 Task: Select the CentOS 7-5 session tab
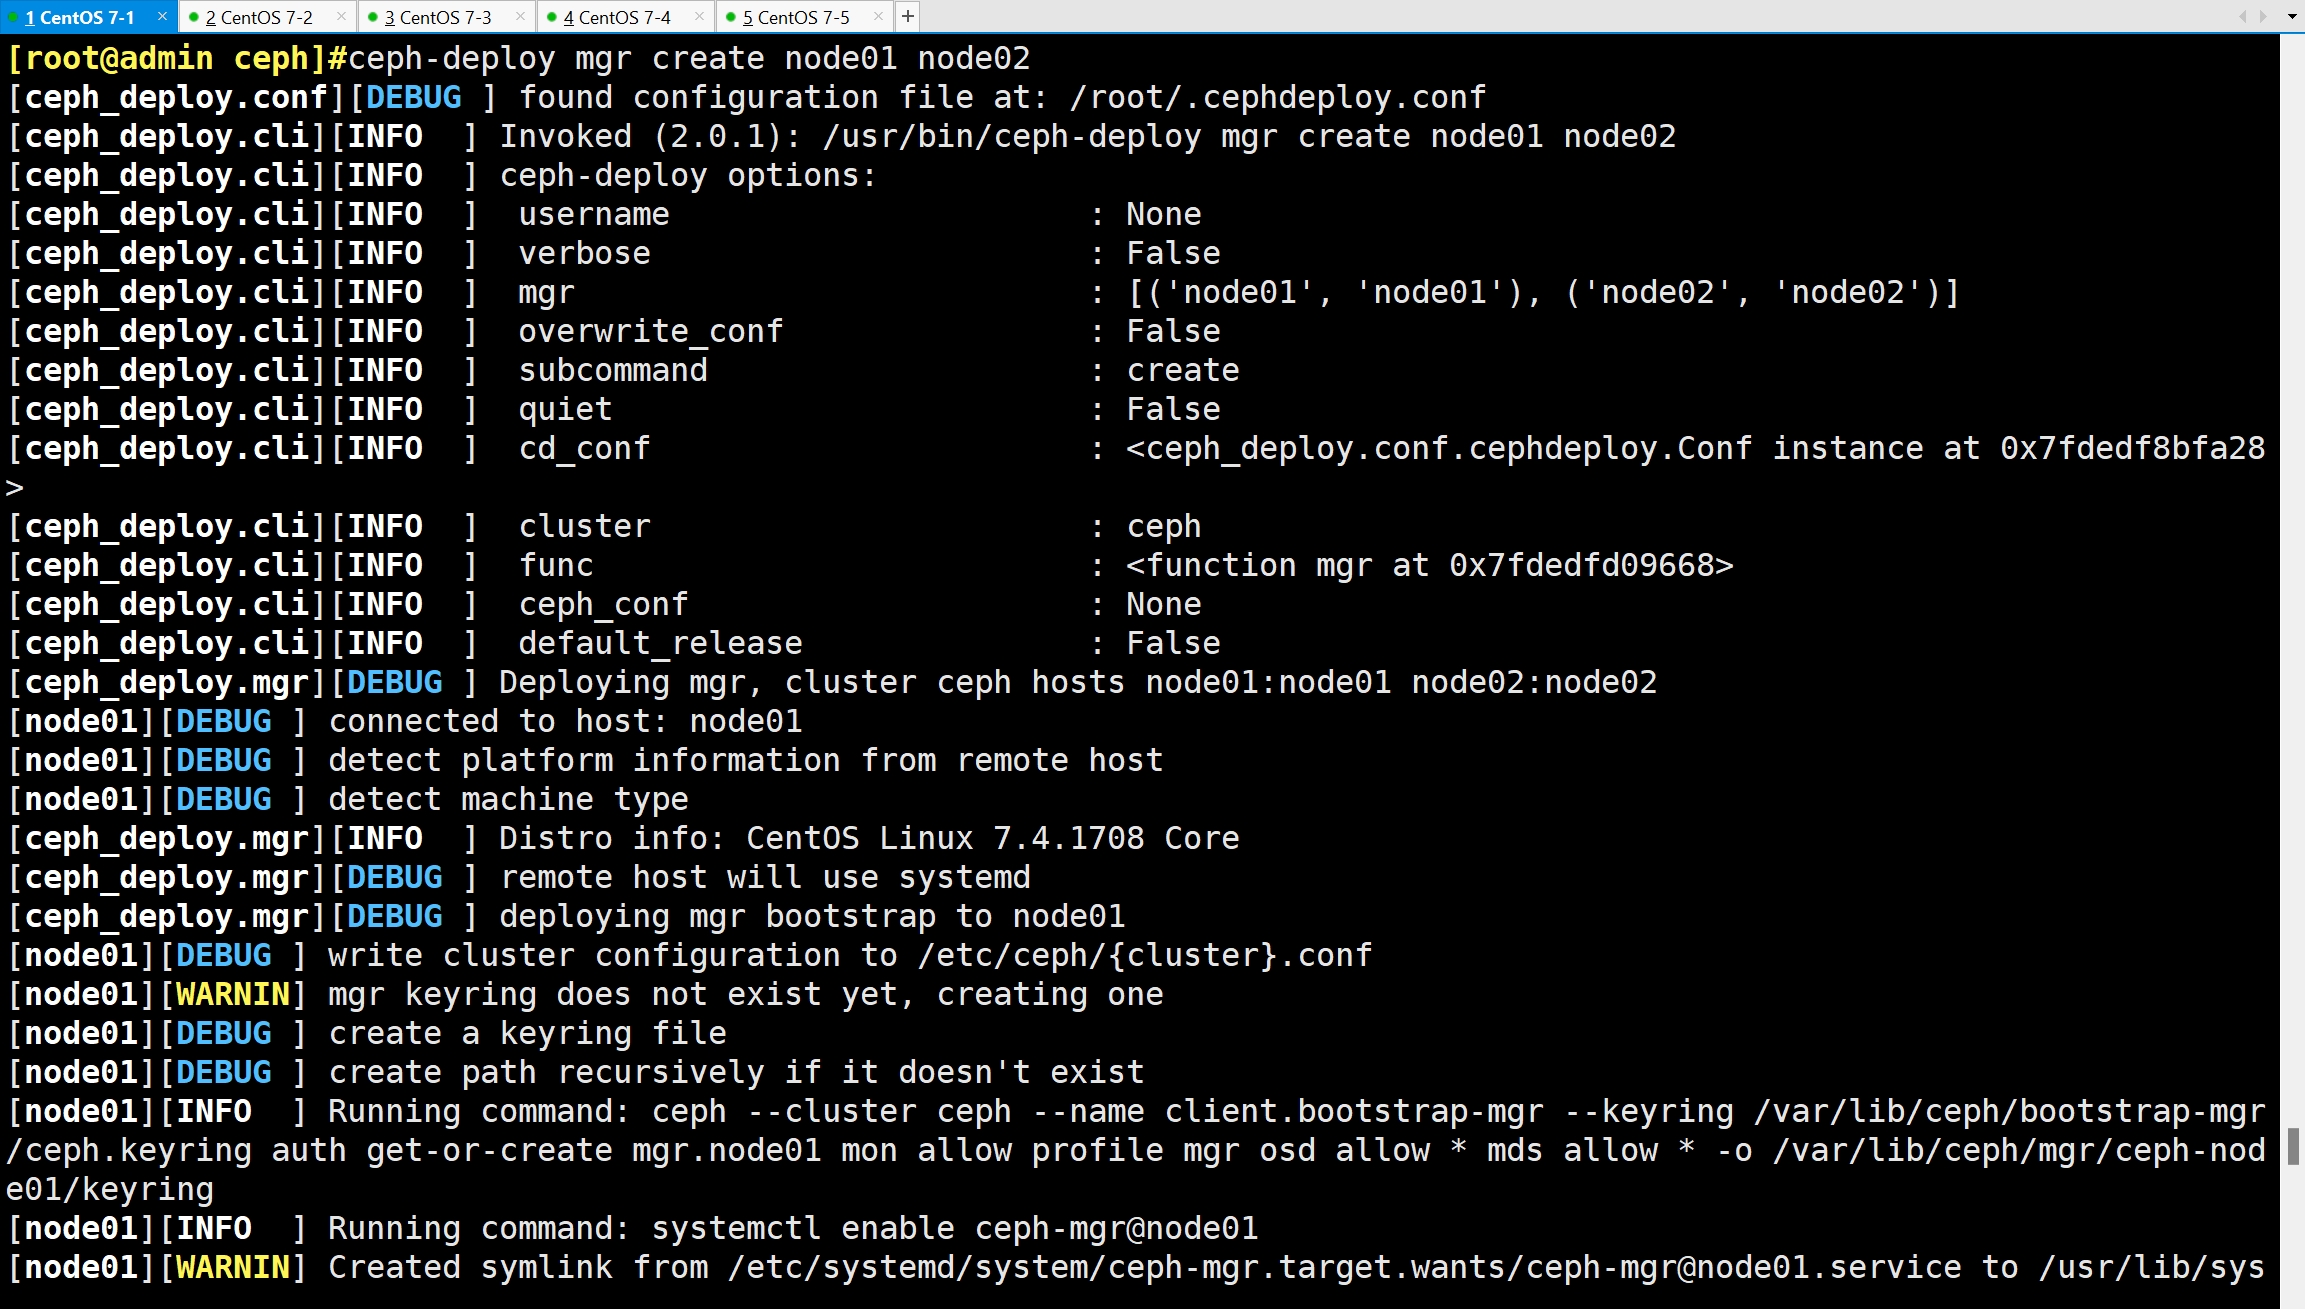(795, 17)
